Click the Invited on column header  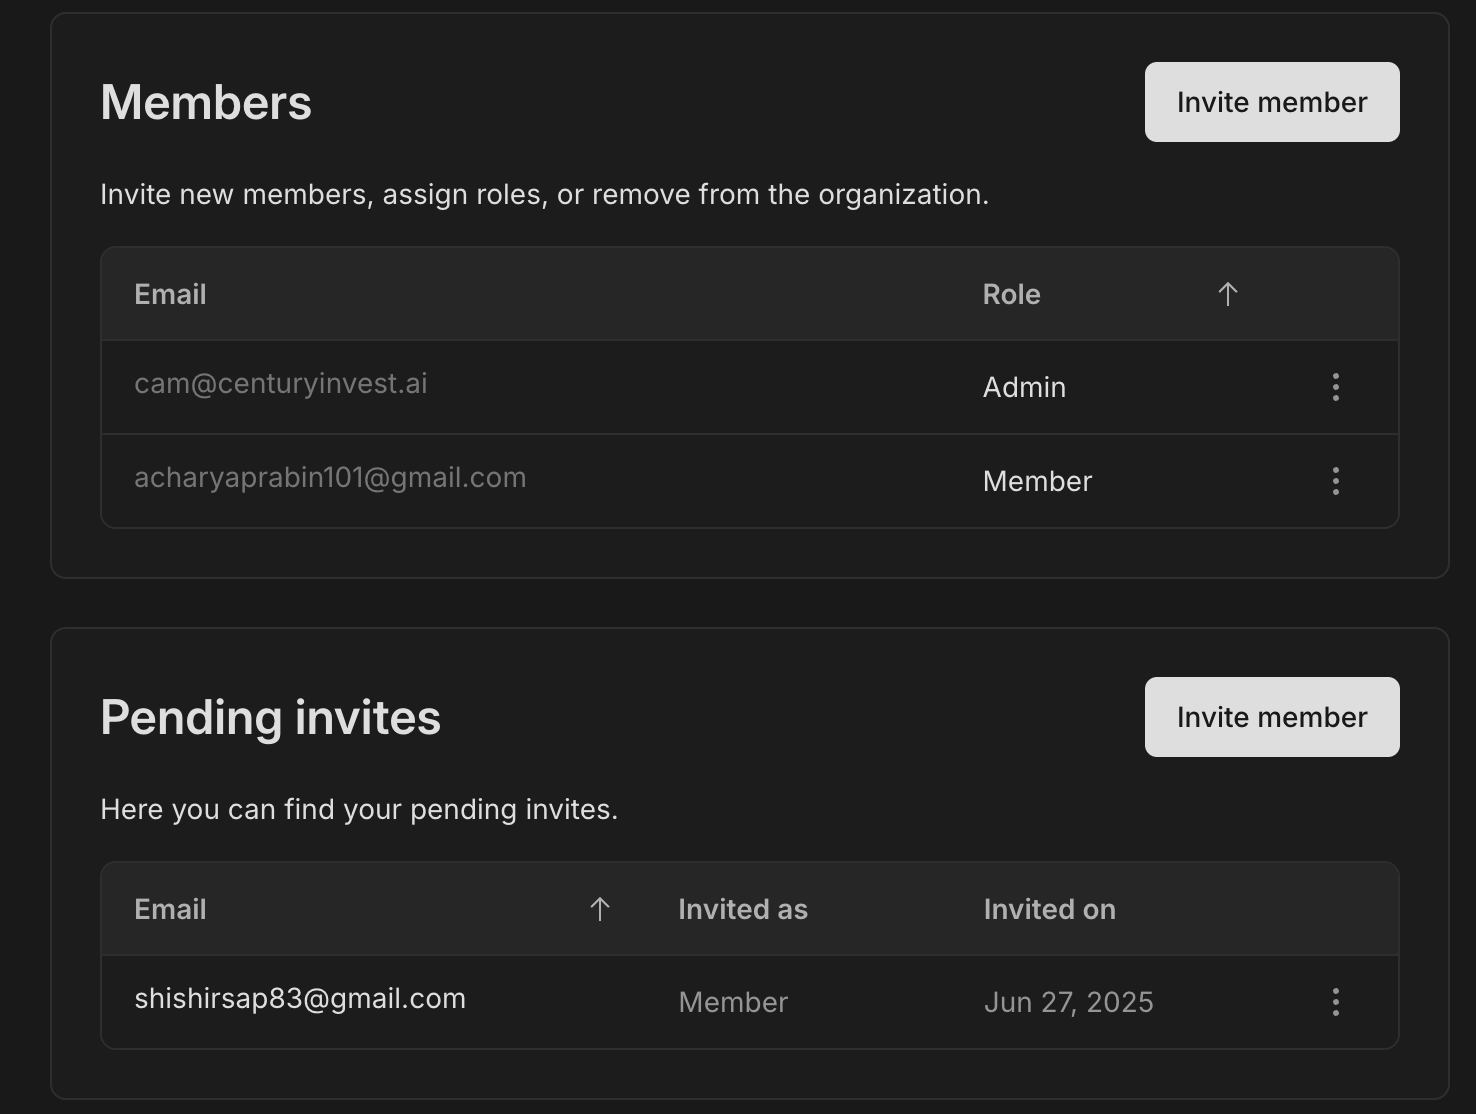tap(1049, 909)
